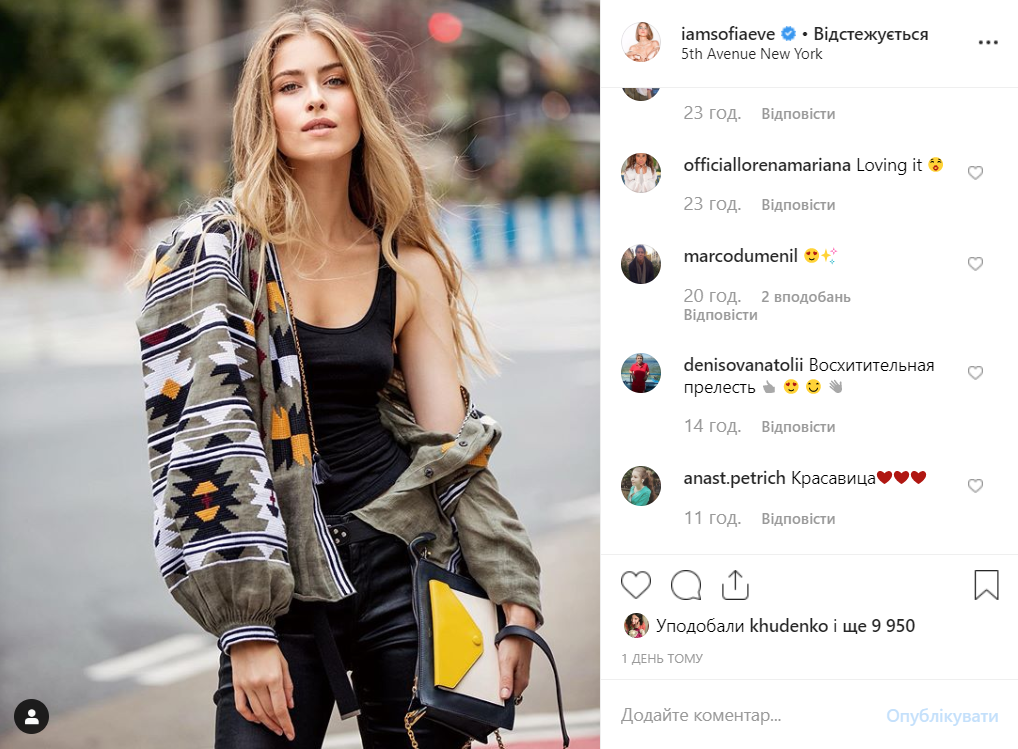Open the comment speech bubble icon
The image size is (1018, 749).
click(x=686, y=585)
